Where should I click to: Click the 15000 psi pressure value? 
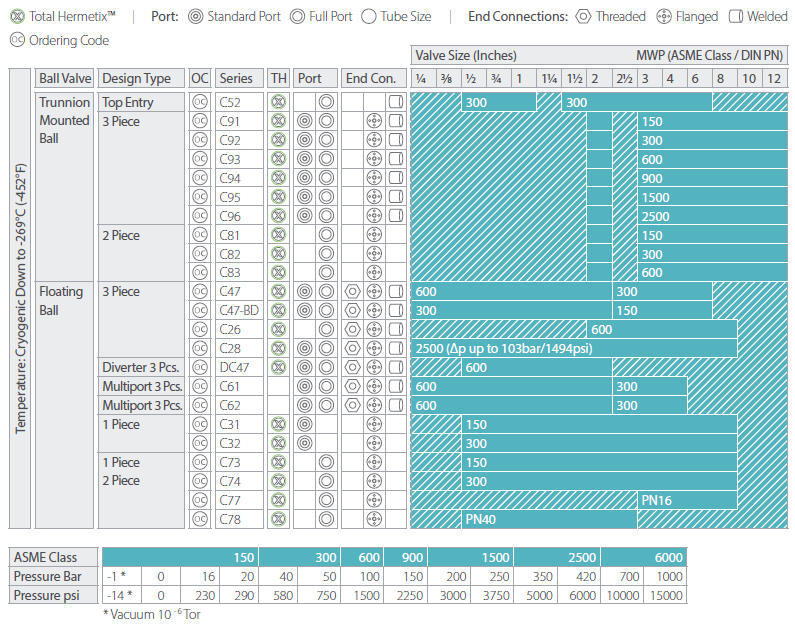[667, 595]
